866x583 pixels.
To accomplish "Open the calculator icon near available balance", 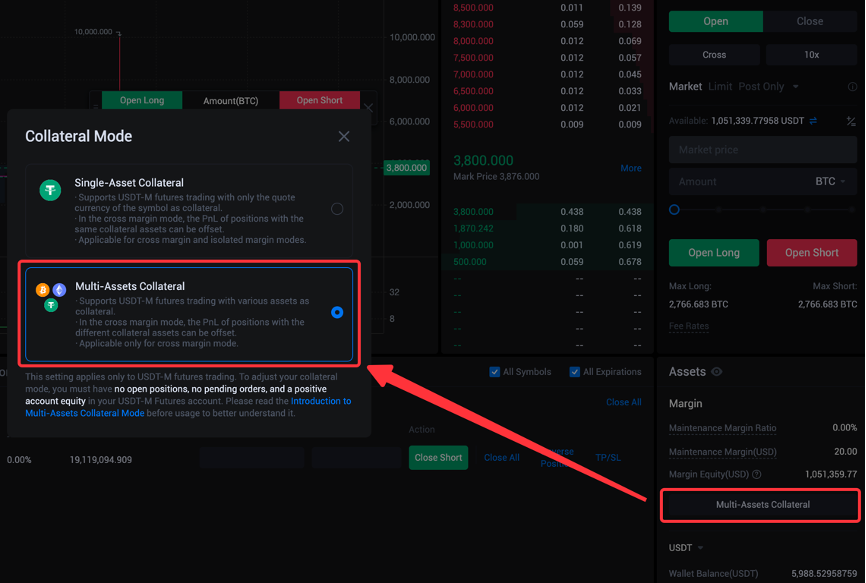I will pos(851,121).
